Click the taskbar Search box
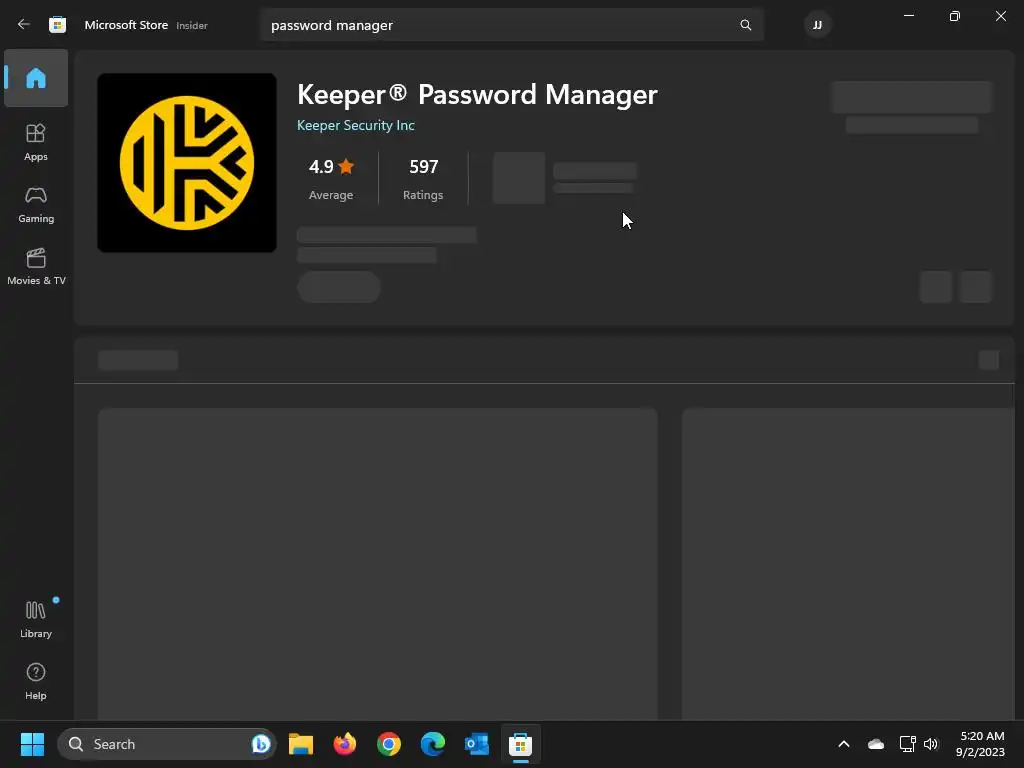This screenshot has height=768, width=1024. click(167, 744)
